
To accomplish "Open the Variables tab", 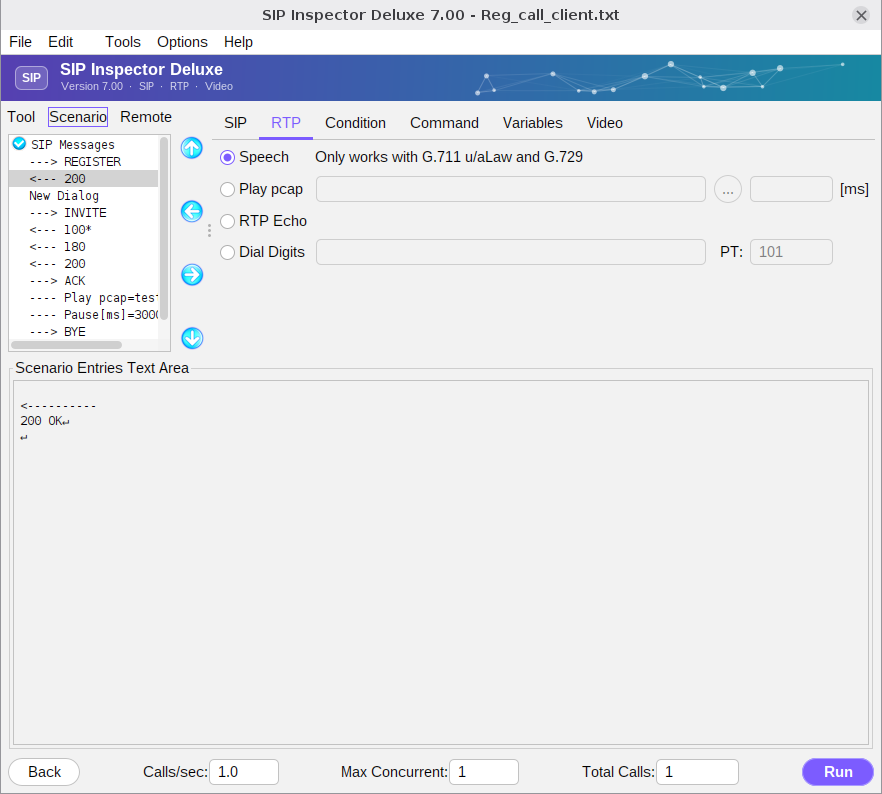I will coord(533,123).
